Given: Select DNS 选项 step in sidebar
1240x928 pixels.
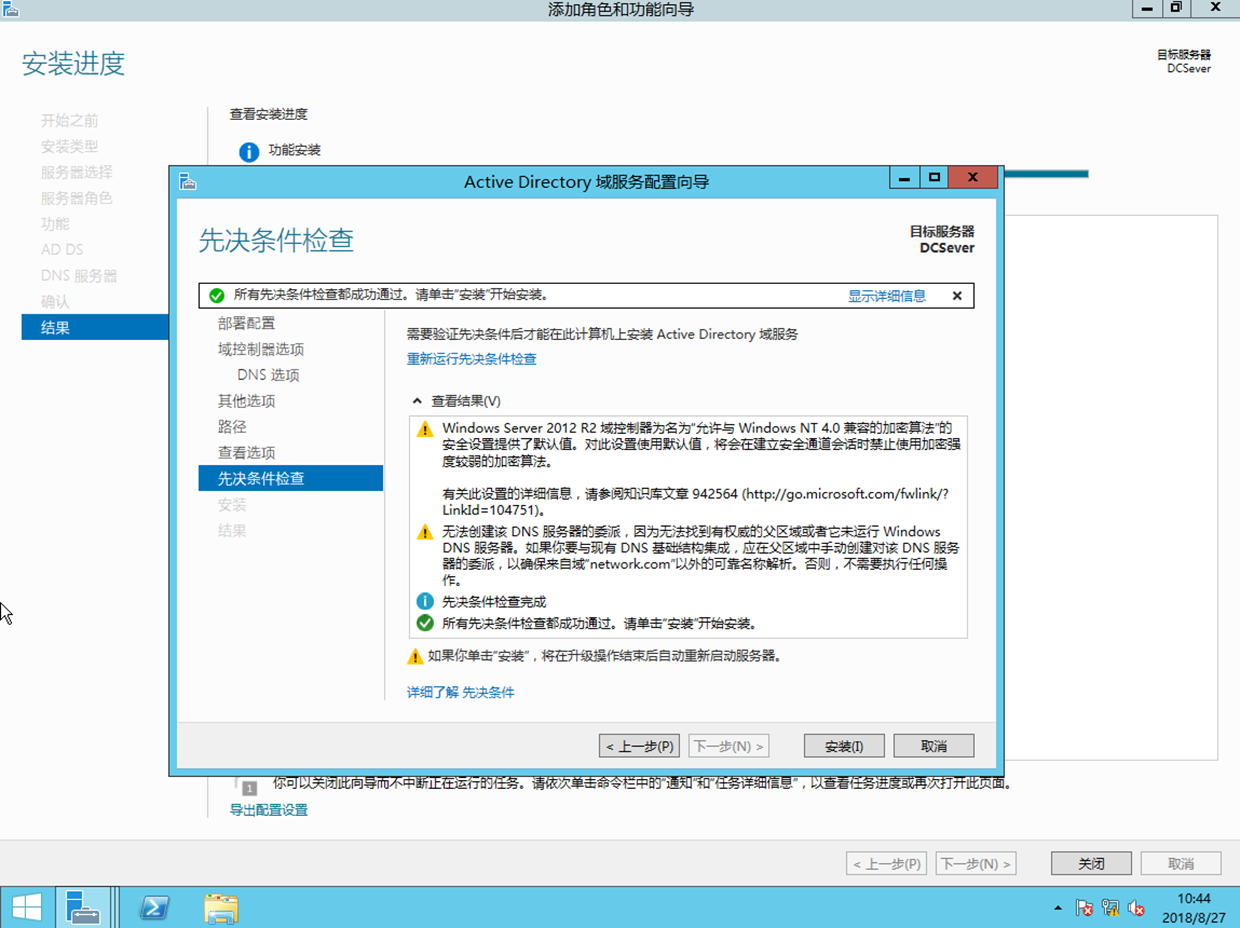Looking at the screenshot, I should click(268, 375).
